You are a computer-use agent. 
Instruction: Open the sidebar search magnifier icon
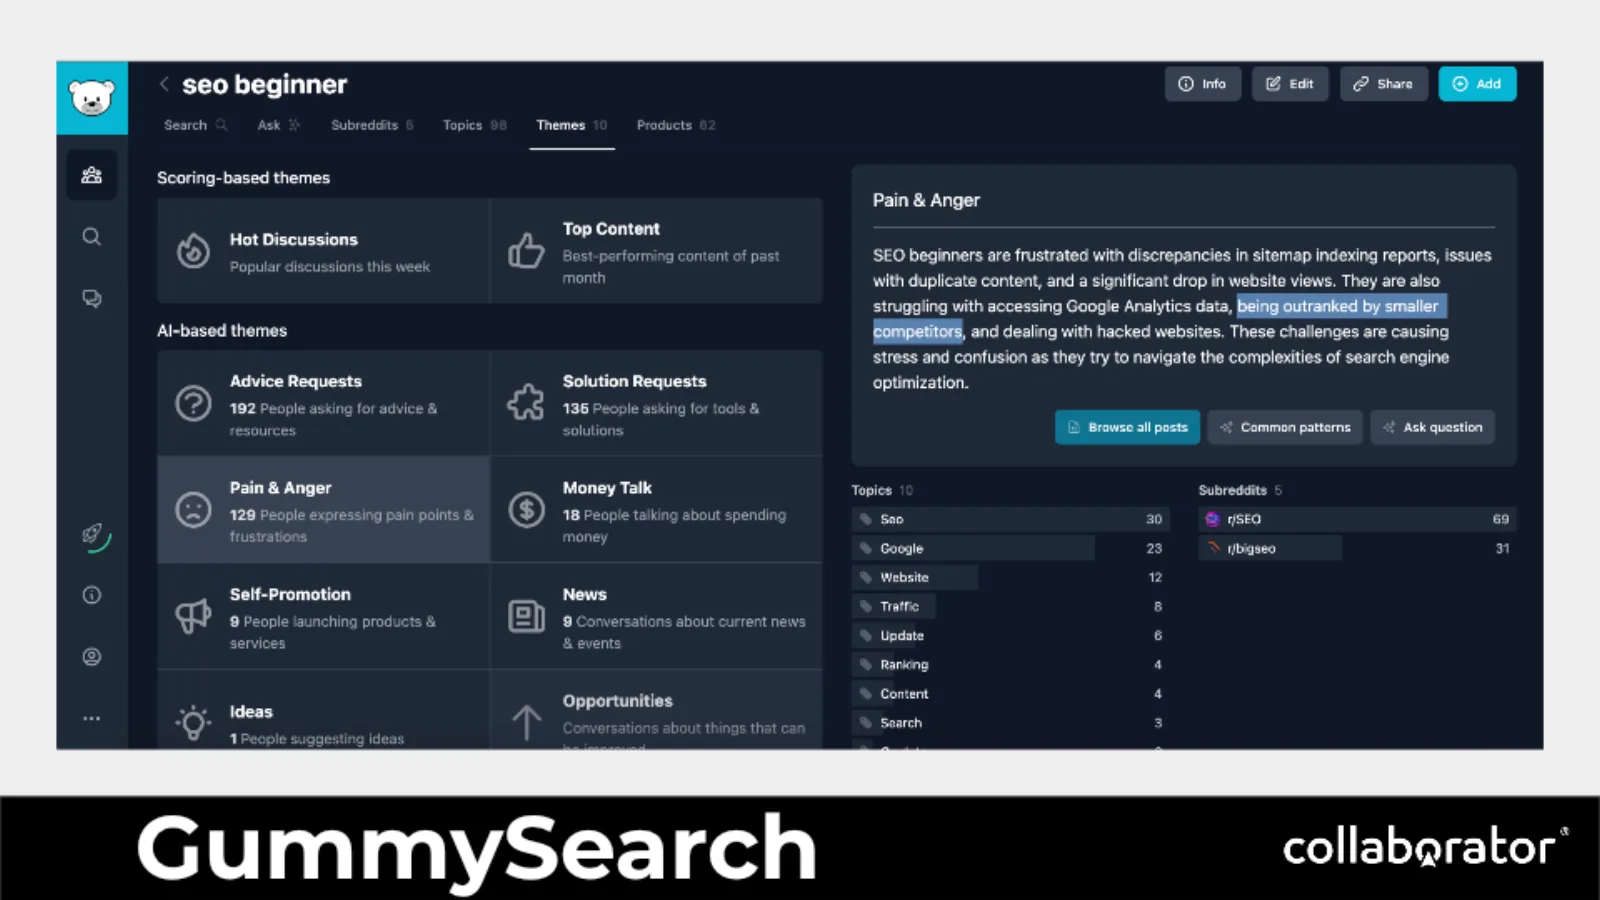[x=92, y=237]
